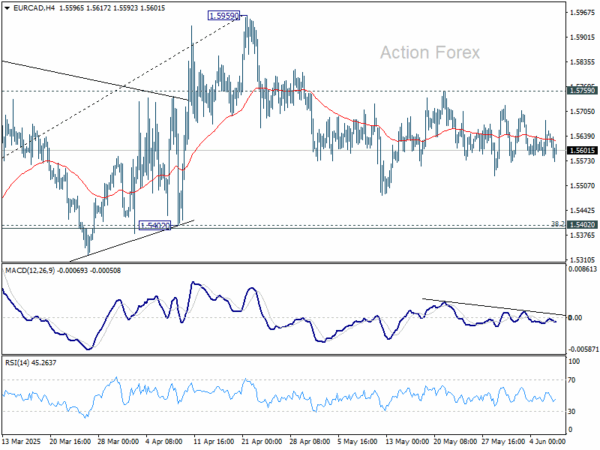This screenshot has height=450, width=600.
Task: Click the 0.008613 MACD scale value
Action: tap(582, 269)
